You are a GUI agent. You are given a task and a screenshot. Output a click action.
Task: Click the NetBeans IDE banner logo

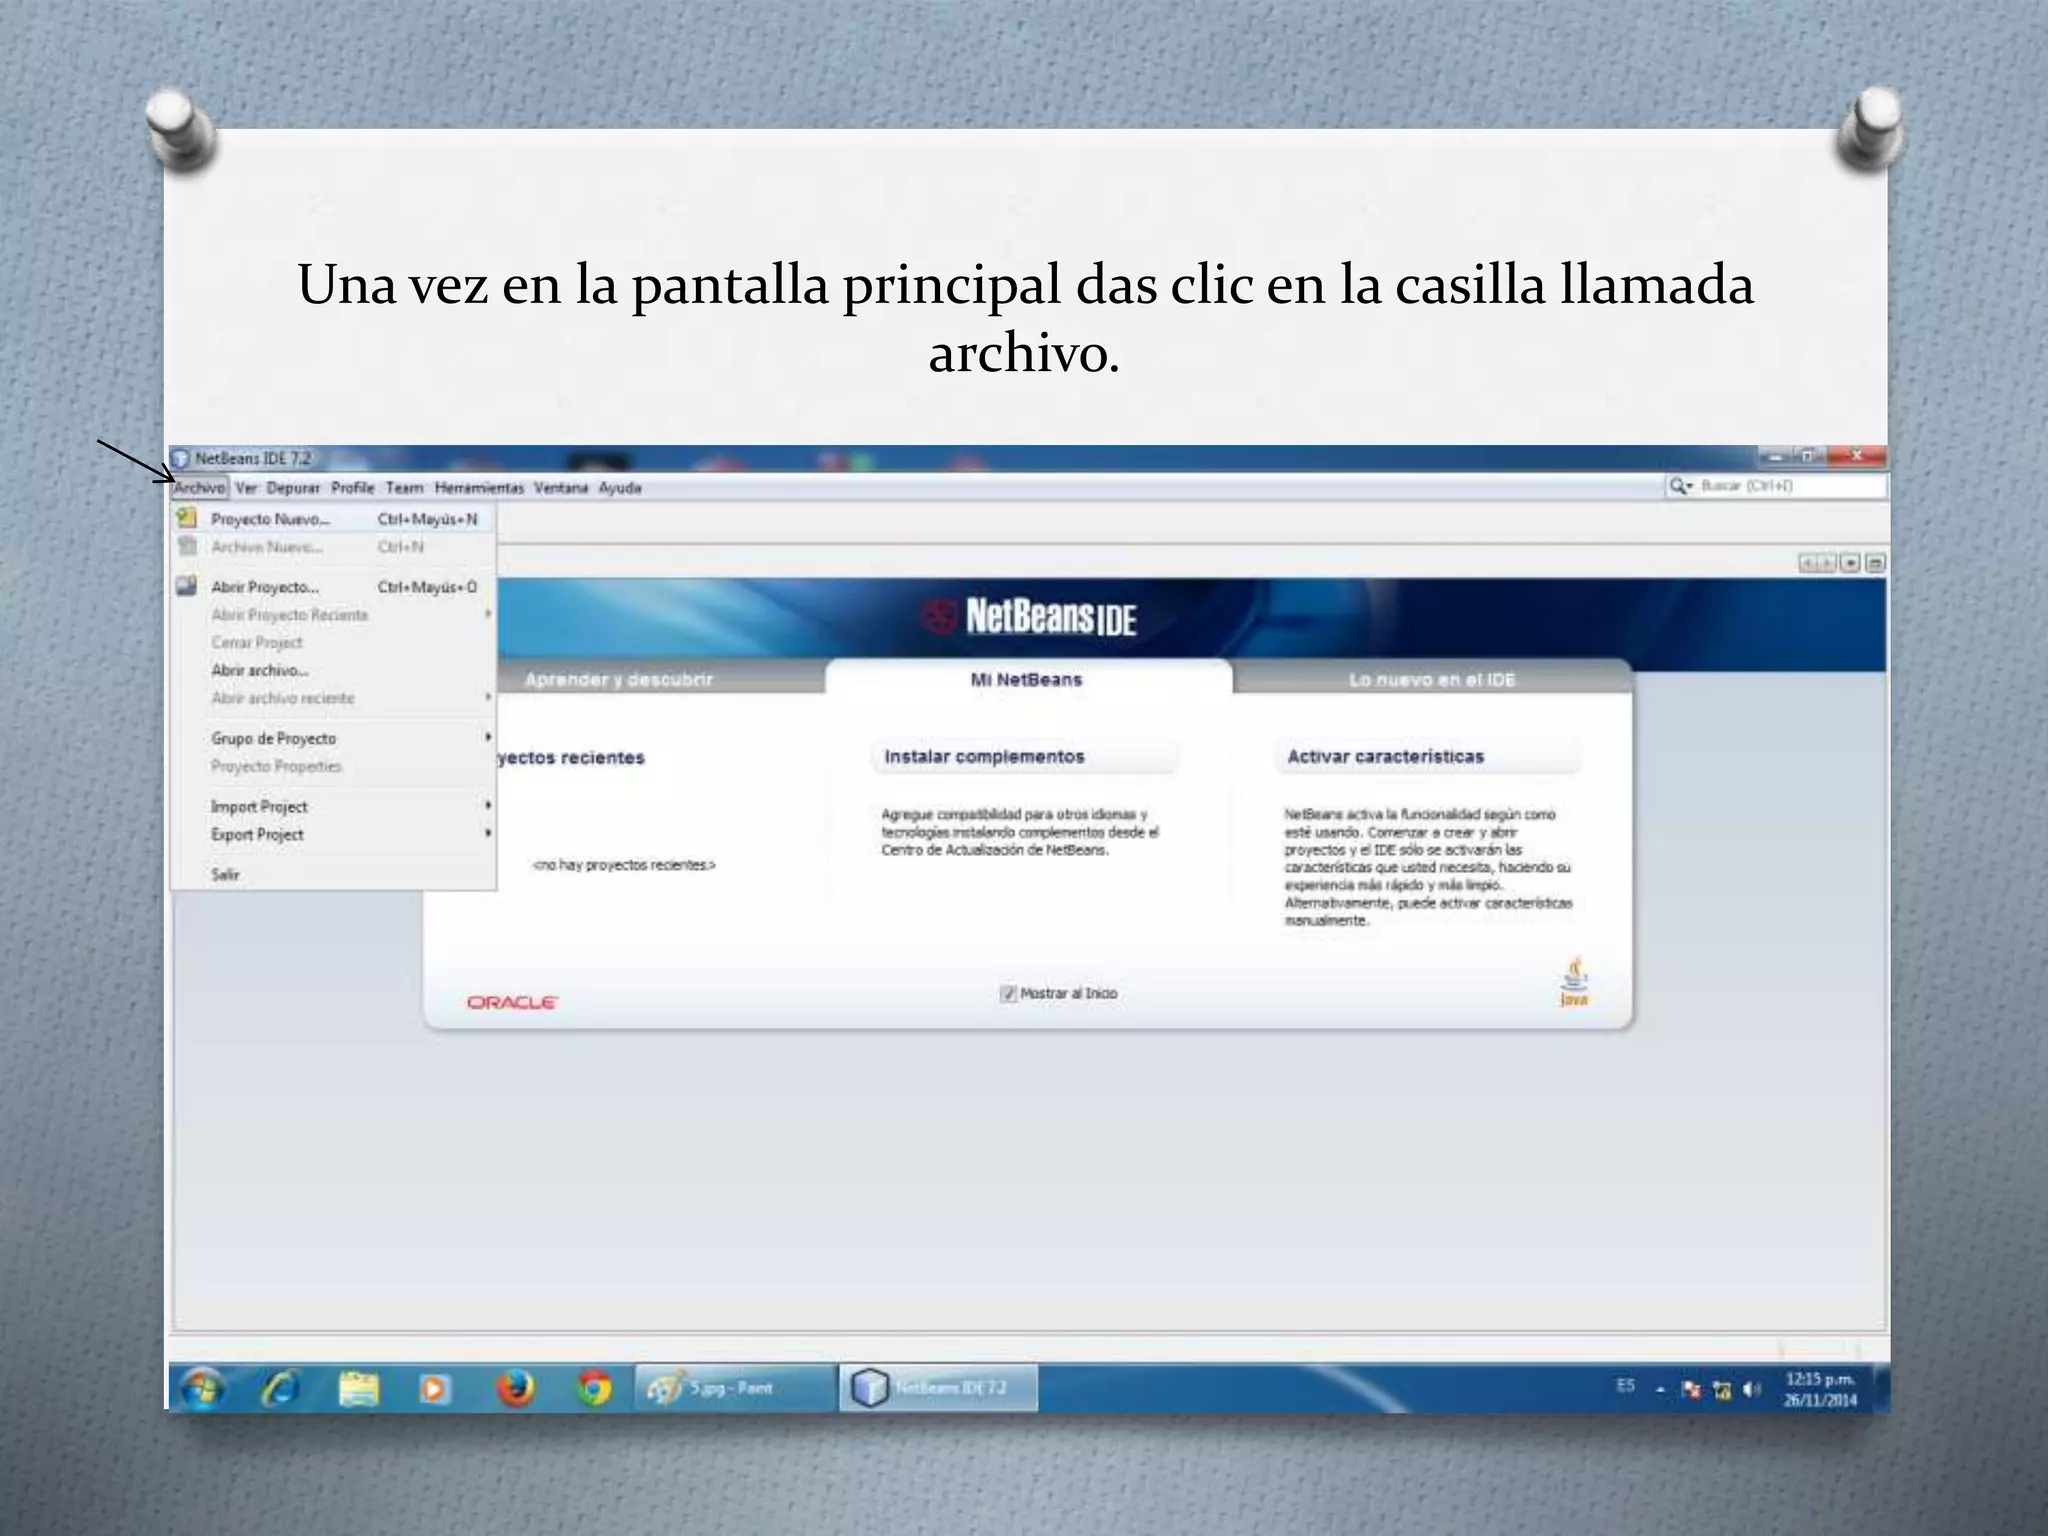pos(1029,617)
